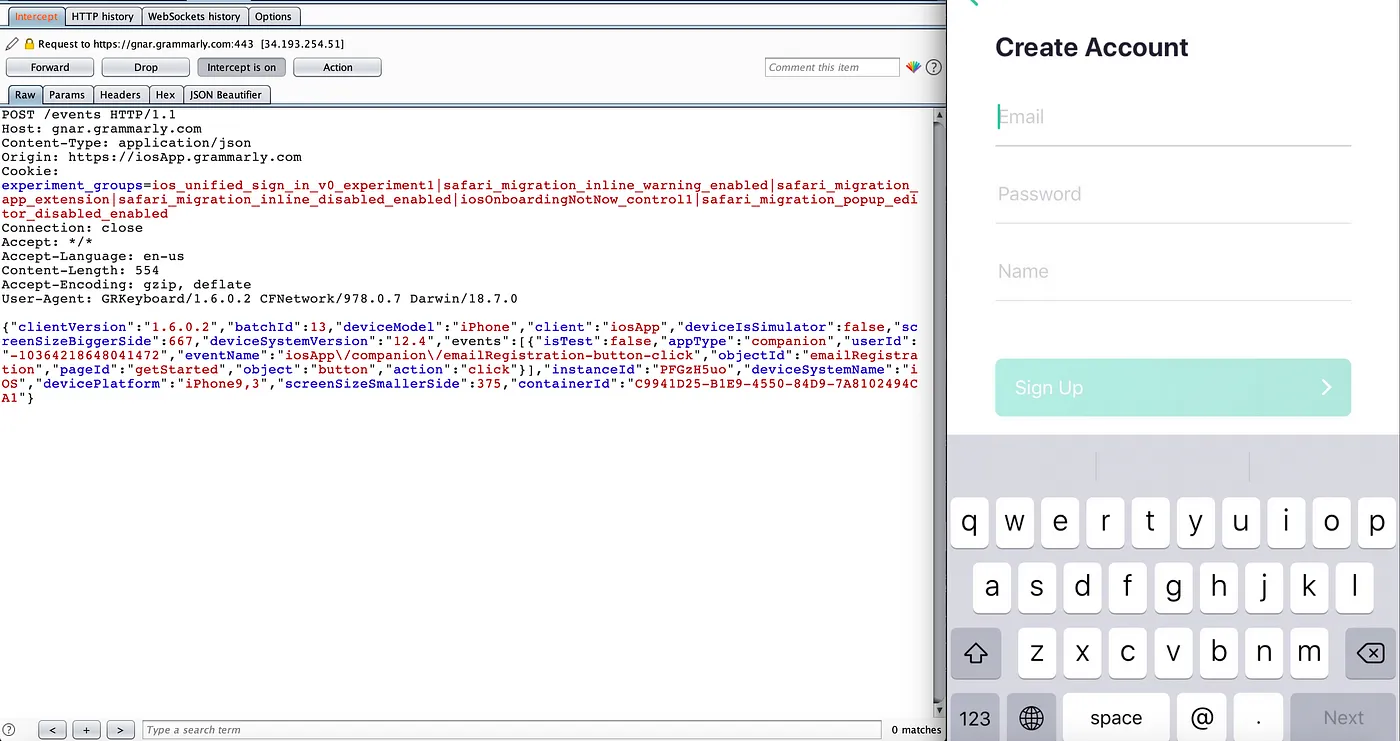Tap the y key
Image resolution: width=1400 pixels, height=741 pixels.
1196,522
